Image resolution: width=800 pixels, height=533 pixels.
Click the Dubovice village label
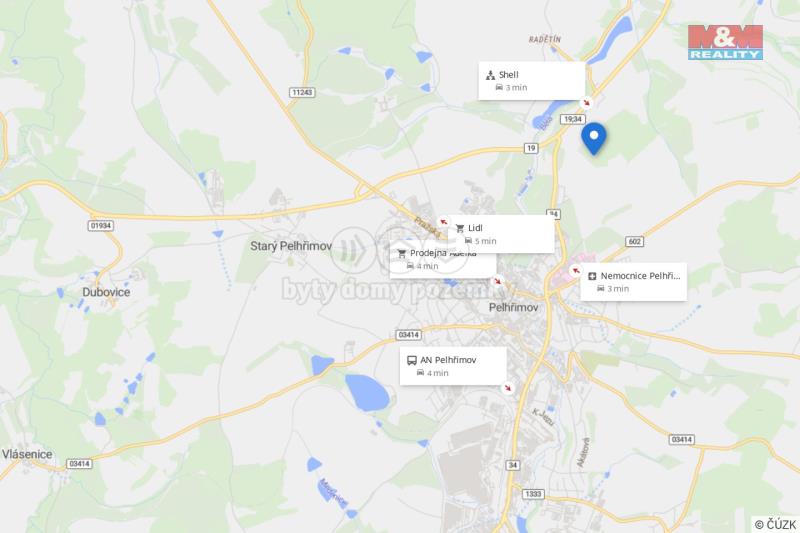[106, 292]
